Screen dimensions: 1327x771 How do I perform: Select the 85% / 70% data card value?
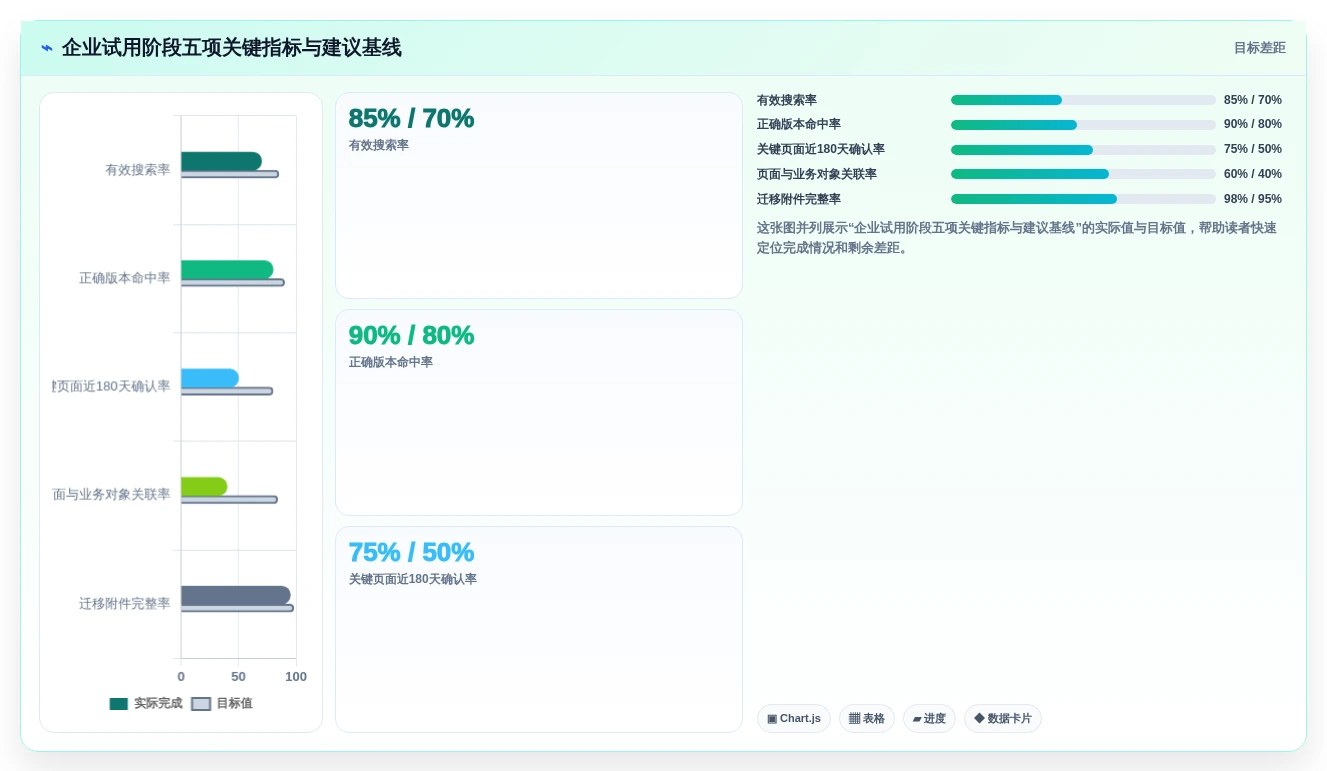[411, 118]
